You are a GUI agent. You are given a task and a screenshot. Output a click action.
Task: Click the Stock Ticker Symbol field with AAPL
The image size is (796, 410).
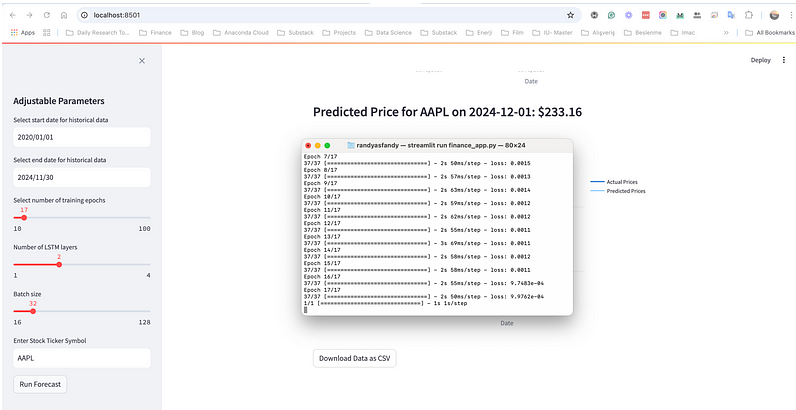click(x=82, y=358)
